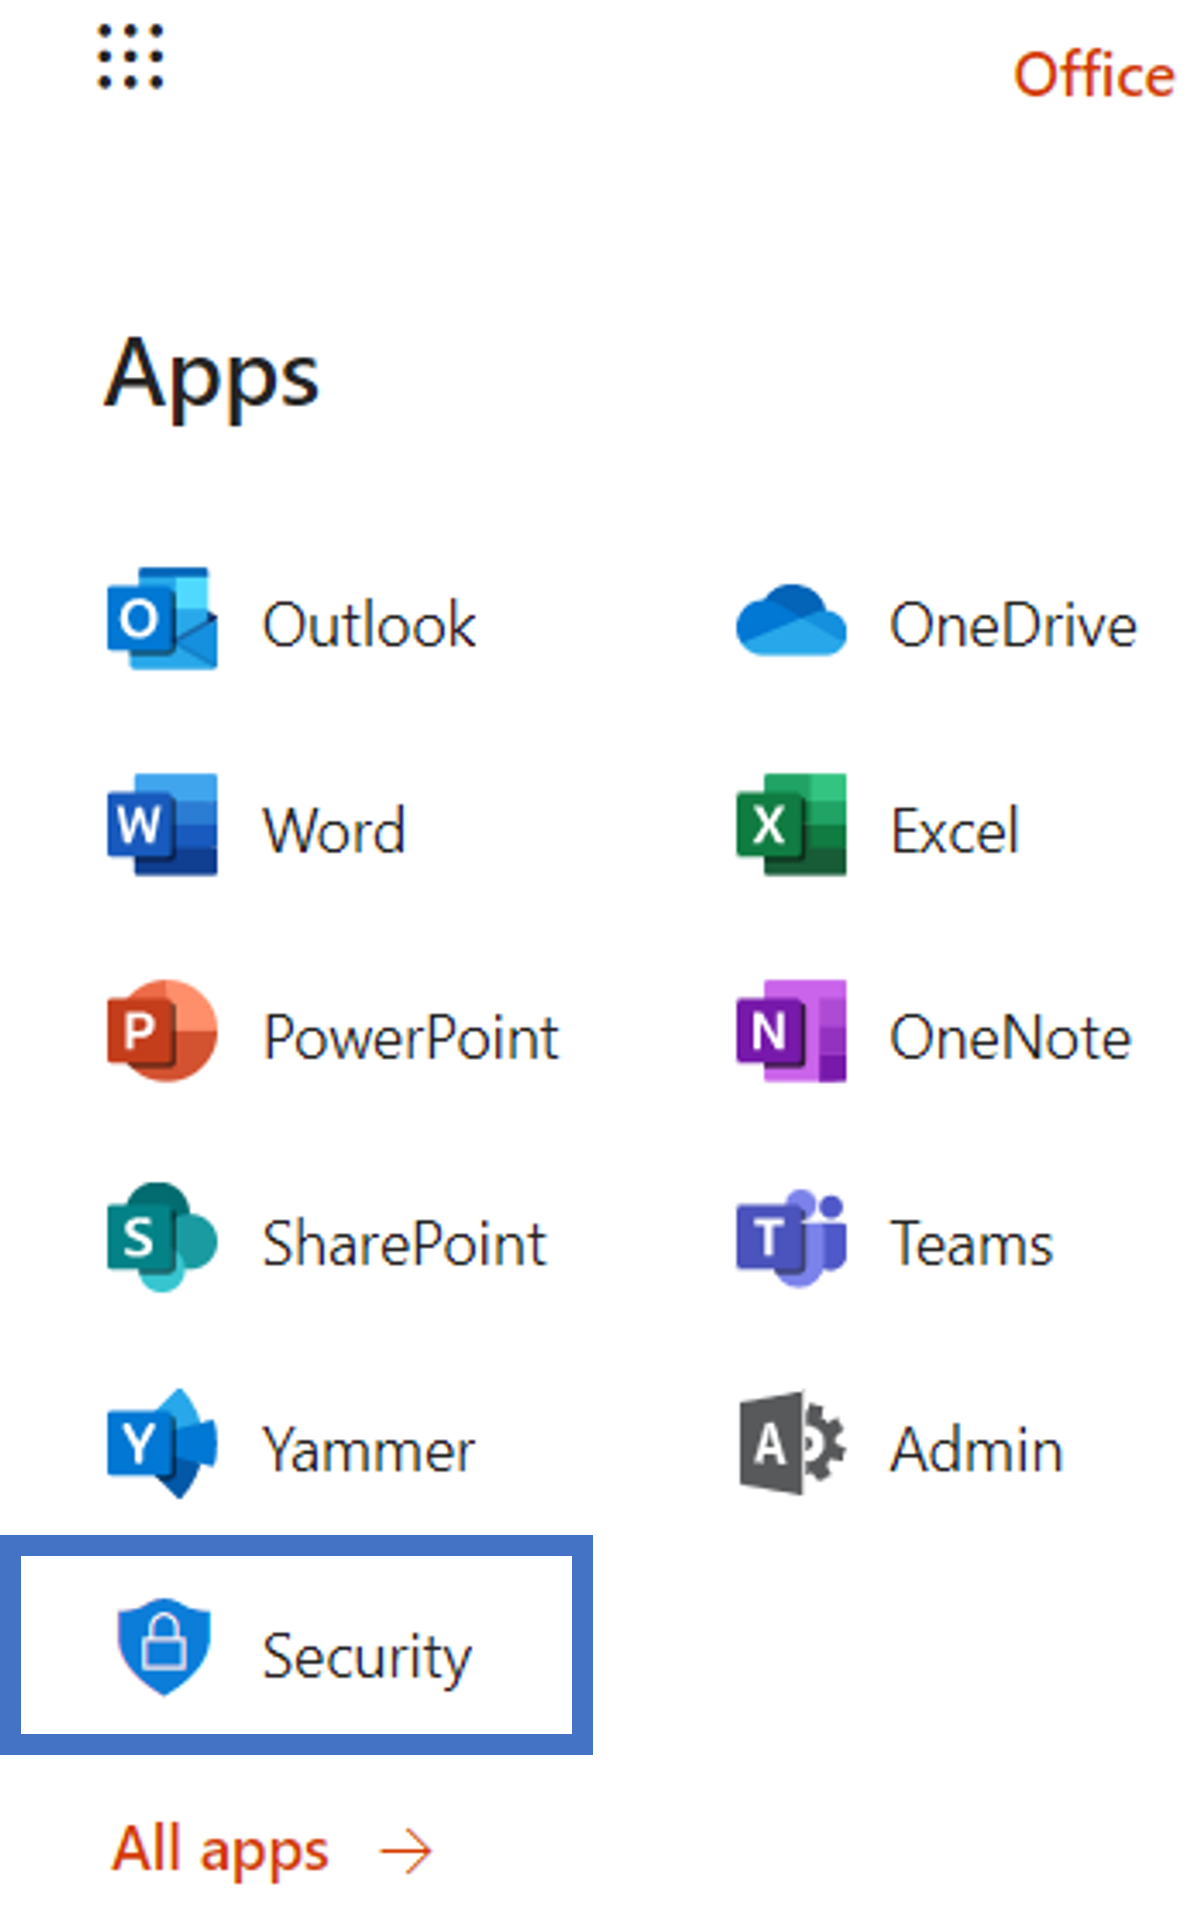Choose the PowerPoint text label

(x=410, y=1037)
